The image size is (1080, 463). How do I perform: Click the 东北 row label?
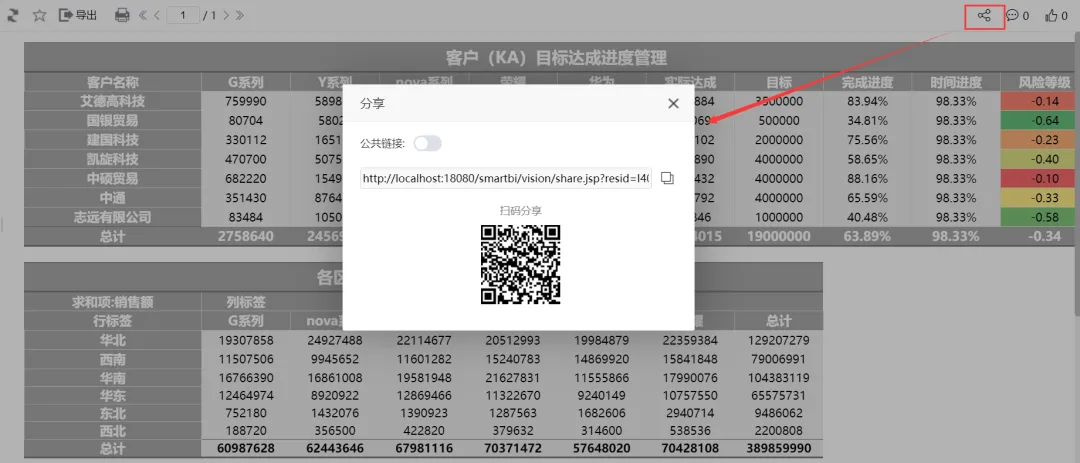pyautogui.click(x=112, y=413)
